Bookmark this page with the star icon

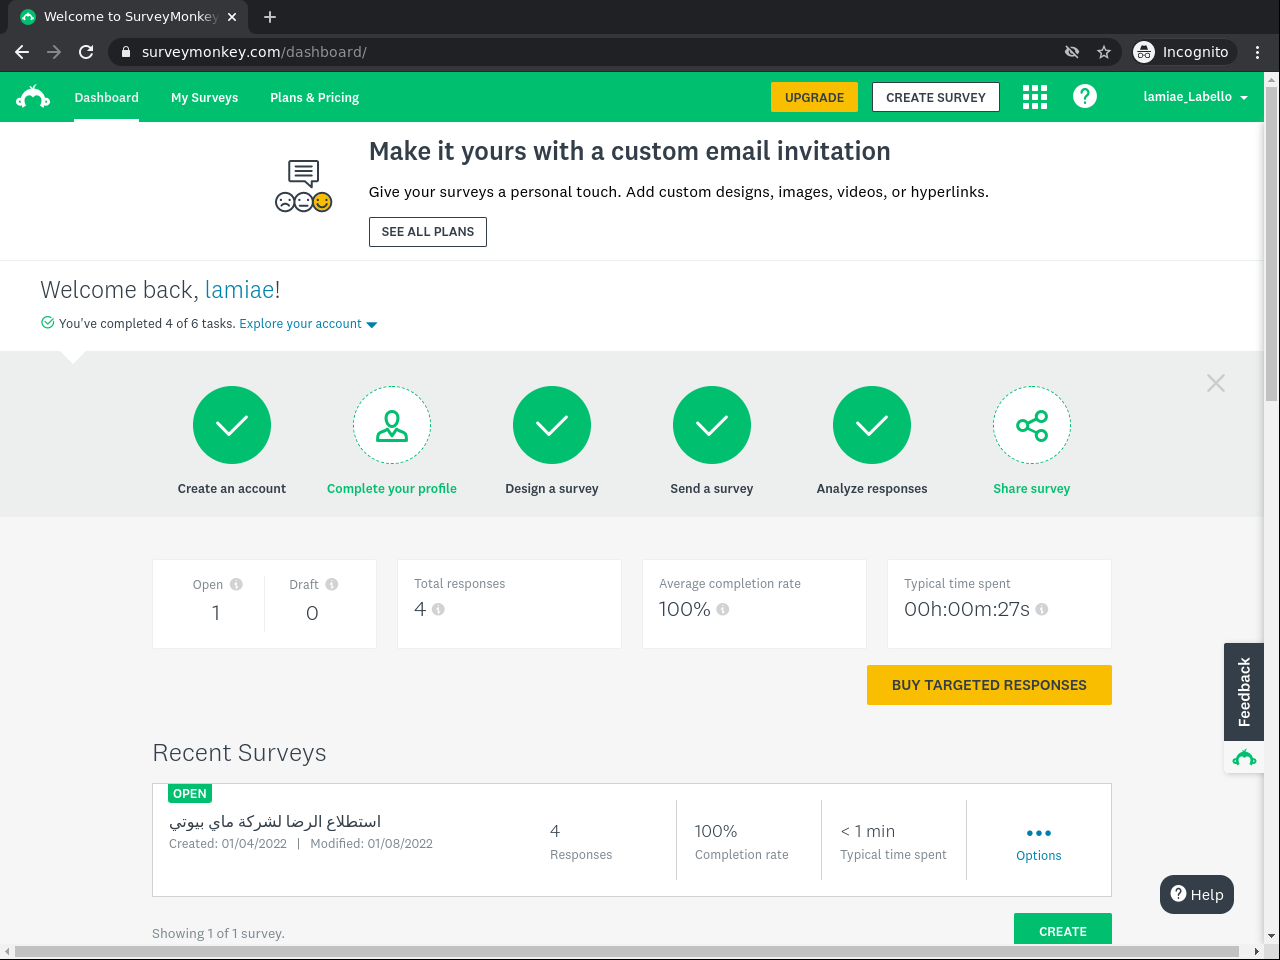(1104, 52)
